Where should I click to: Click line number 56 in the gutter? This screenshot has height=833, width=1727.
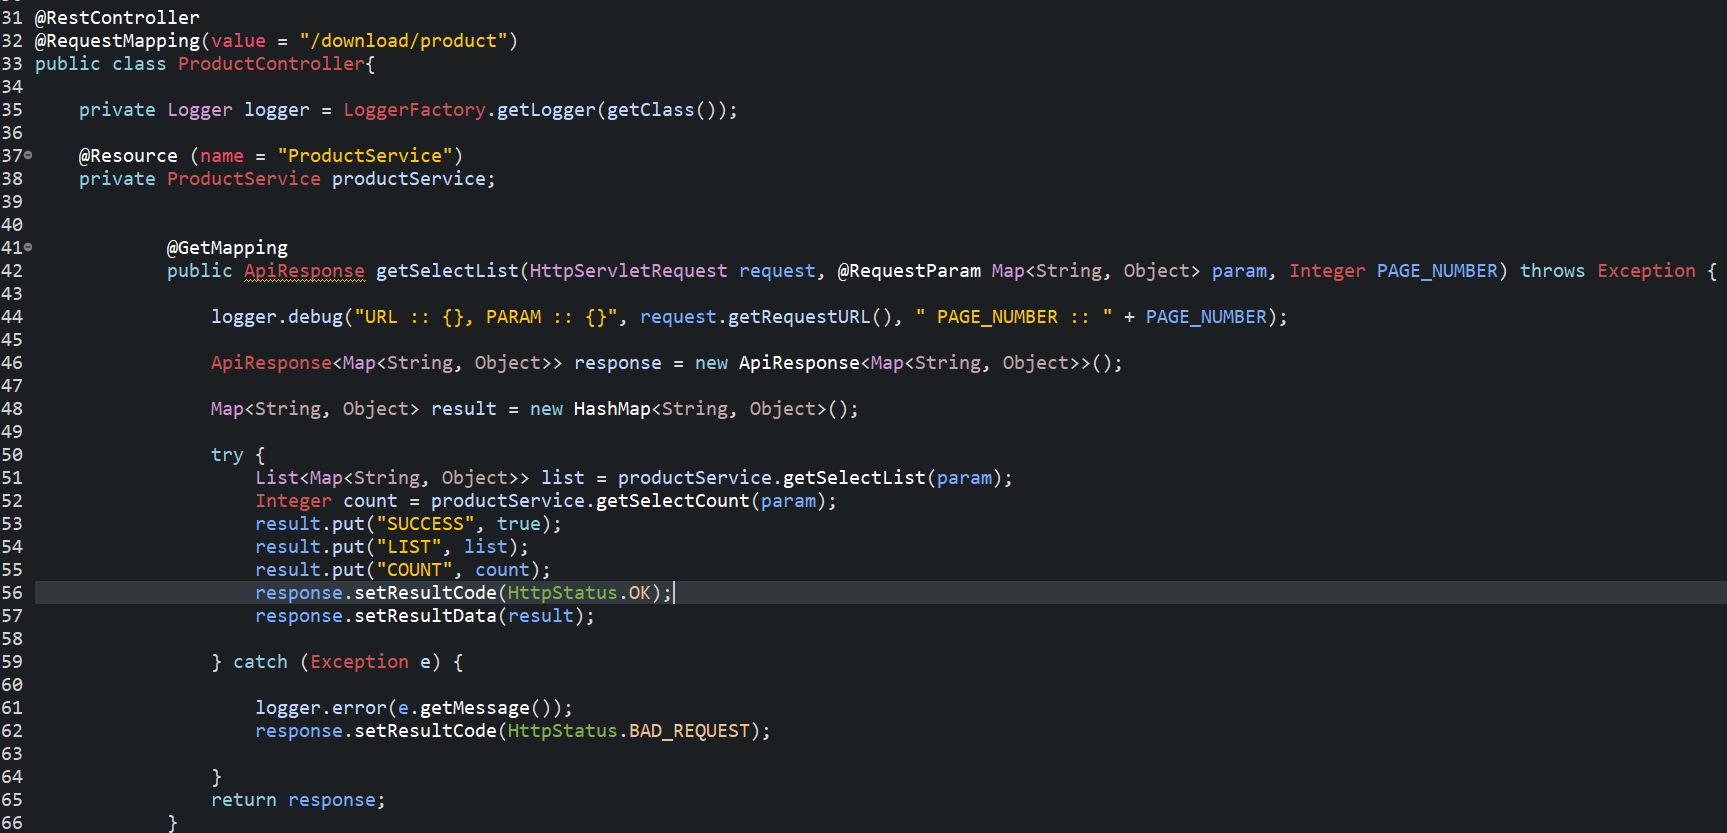[12, 593]
